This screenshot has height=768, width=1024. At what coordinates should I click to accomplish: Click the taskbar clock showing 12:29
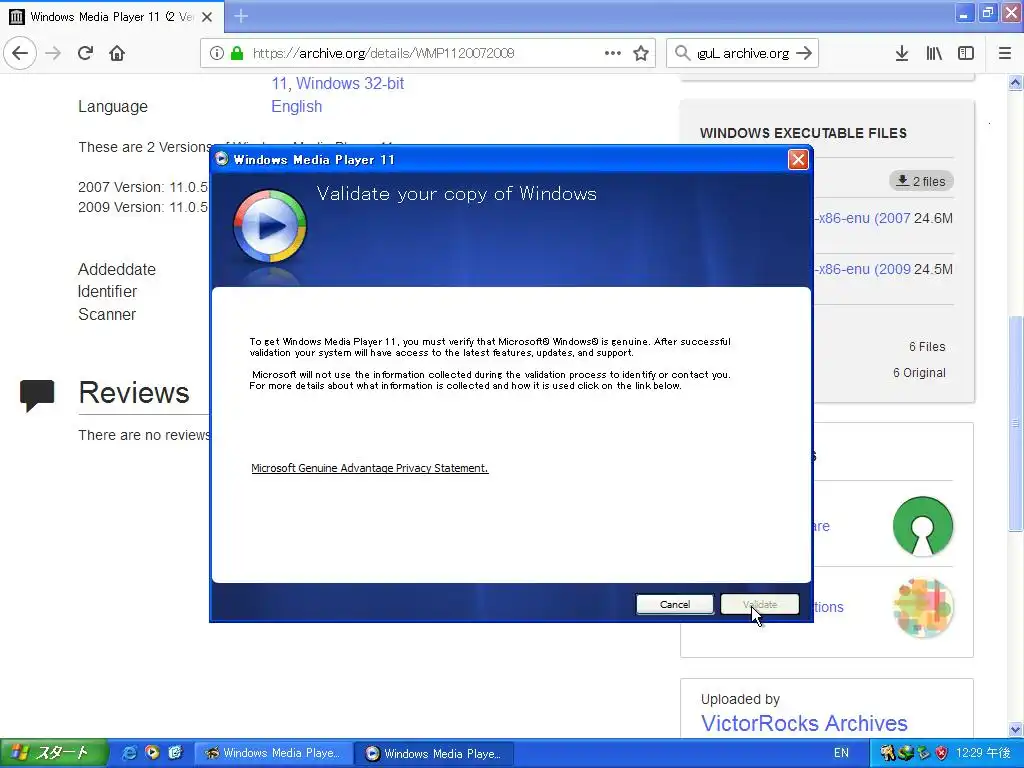tap(983, 753)
